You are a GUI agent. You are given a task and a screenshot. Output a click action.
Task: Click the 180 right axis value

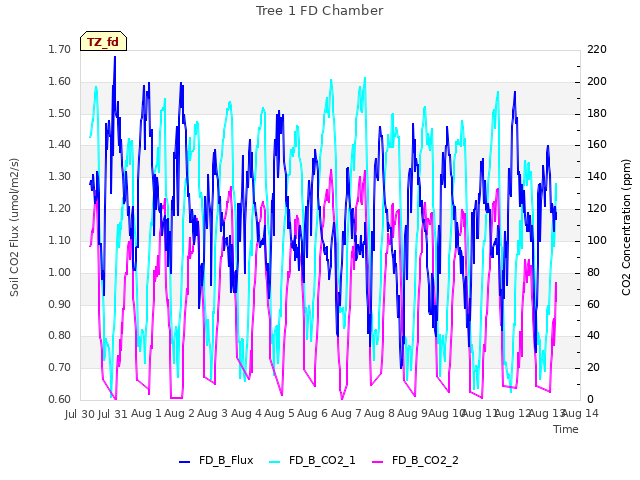point(597,113)
